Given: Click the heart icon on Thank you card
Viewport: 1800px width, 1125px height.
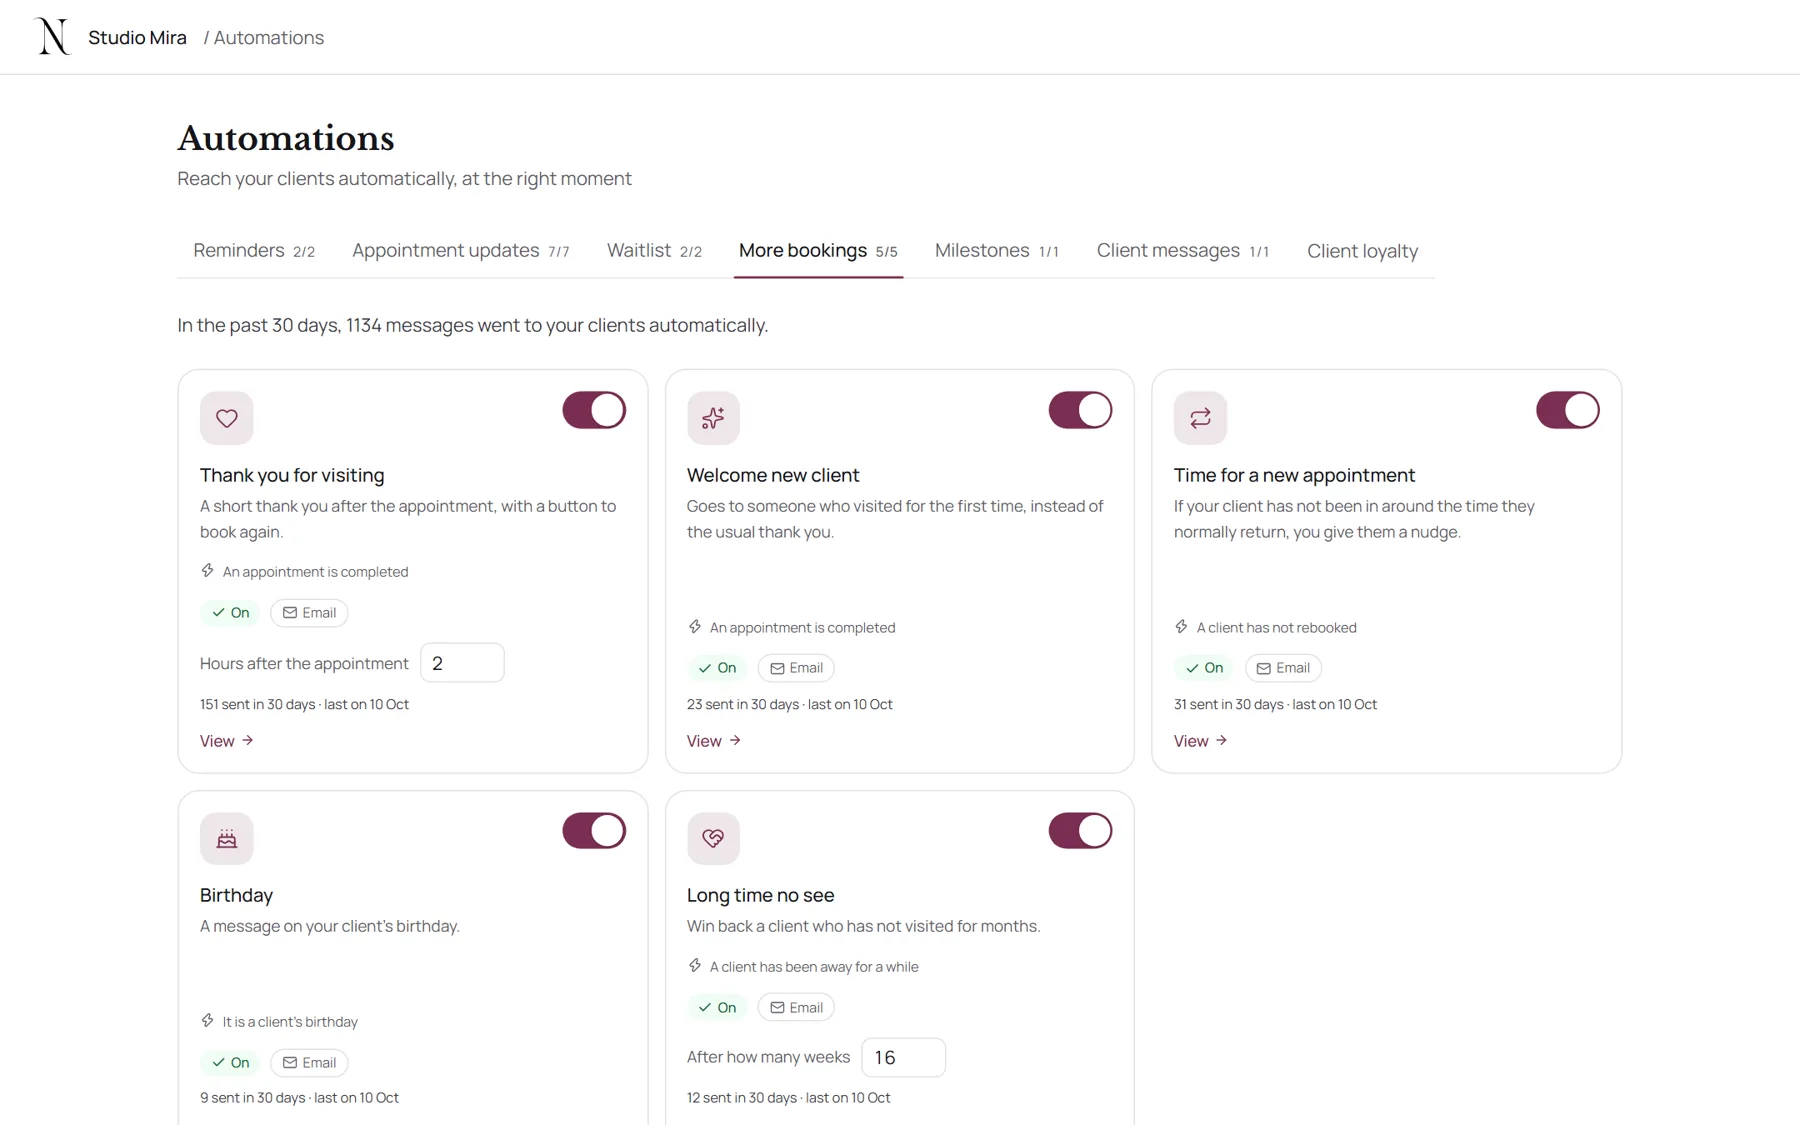Looking at the screenshot, I should pyautogui.click(x=227, y=418).
